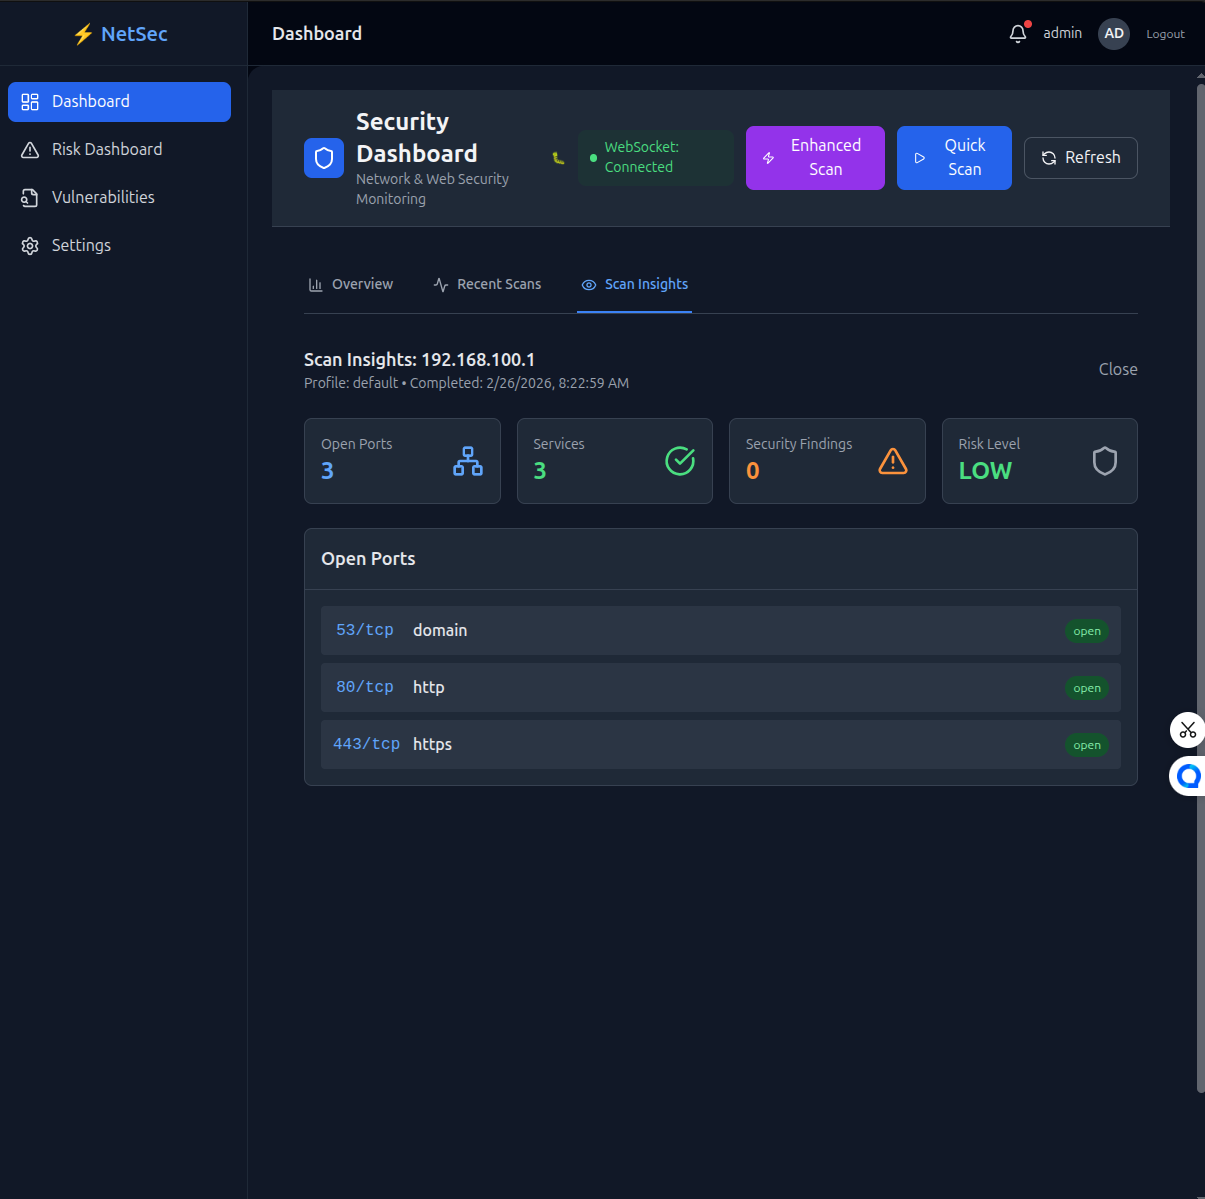This screenshot has width=1205, height=1199.
Task: Go to Risk Dashboard in sidebar
Action: pyautogui.click(x=119, y=150)
